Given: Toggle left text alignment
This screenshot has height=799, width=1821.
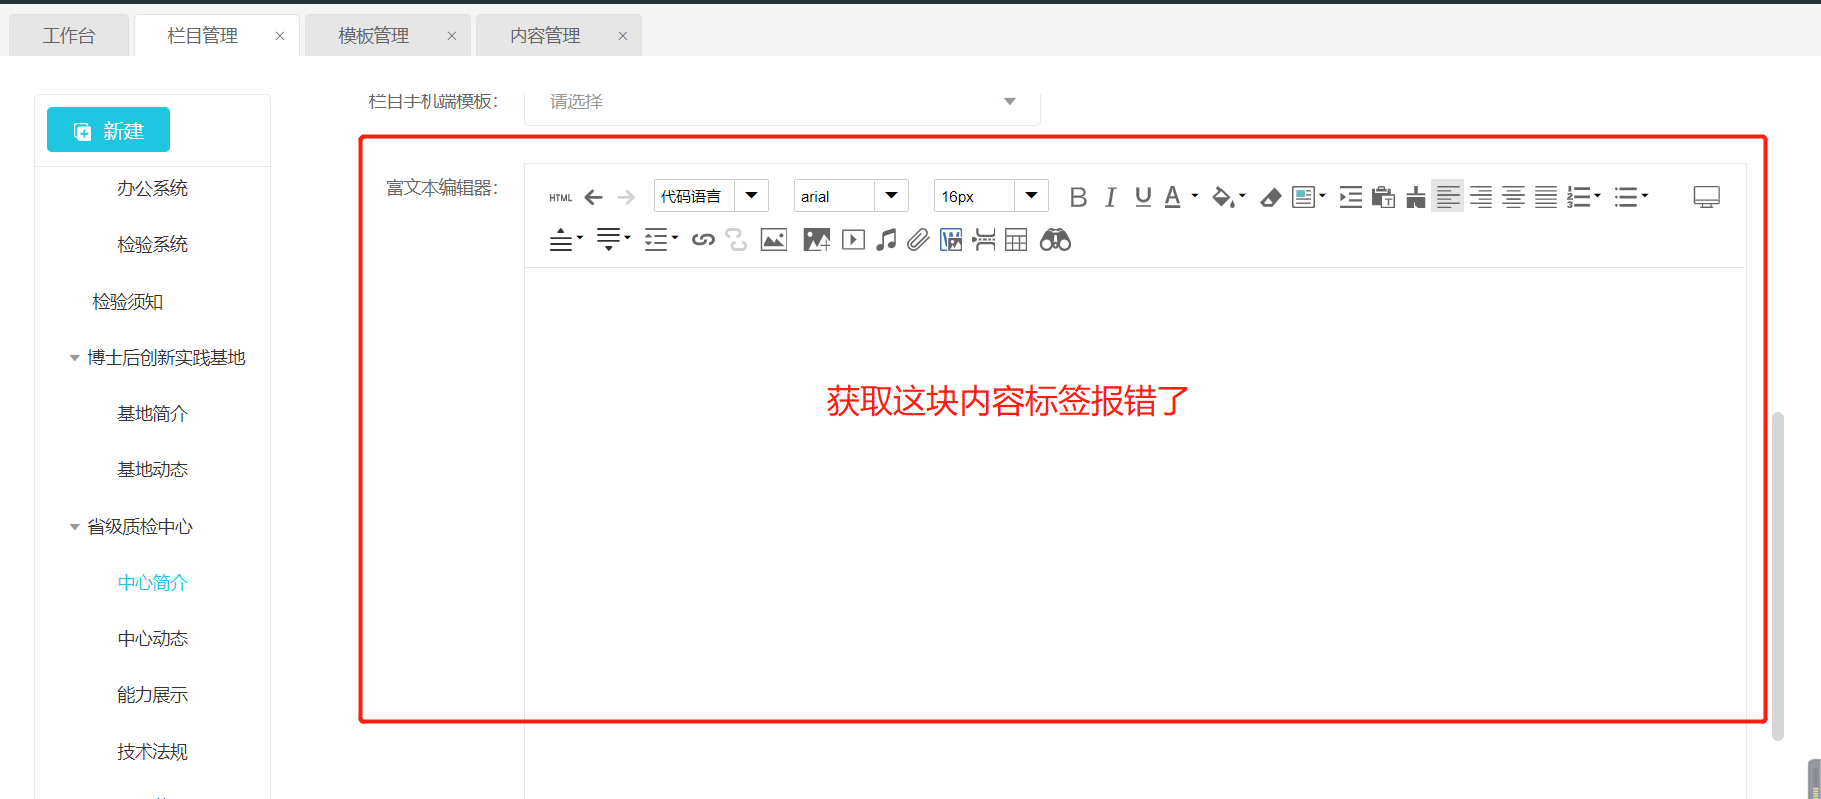Looking at the screenshot, I should point(1447,197).
